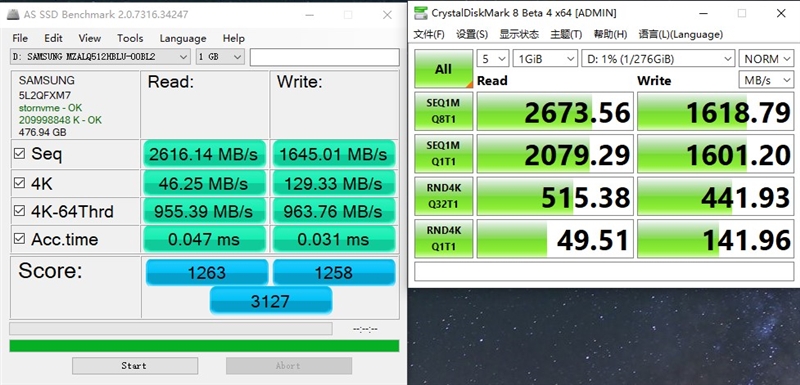Open the SAMSUNG drive selection dropdown

[x=100, y=57]
